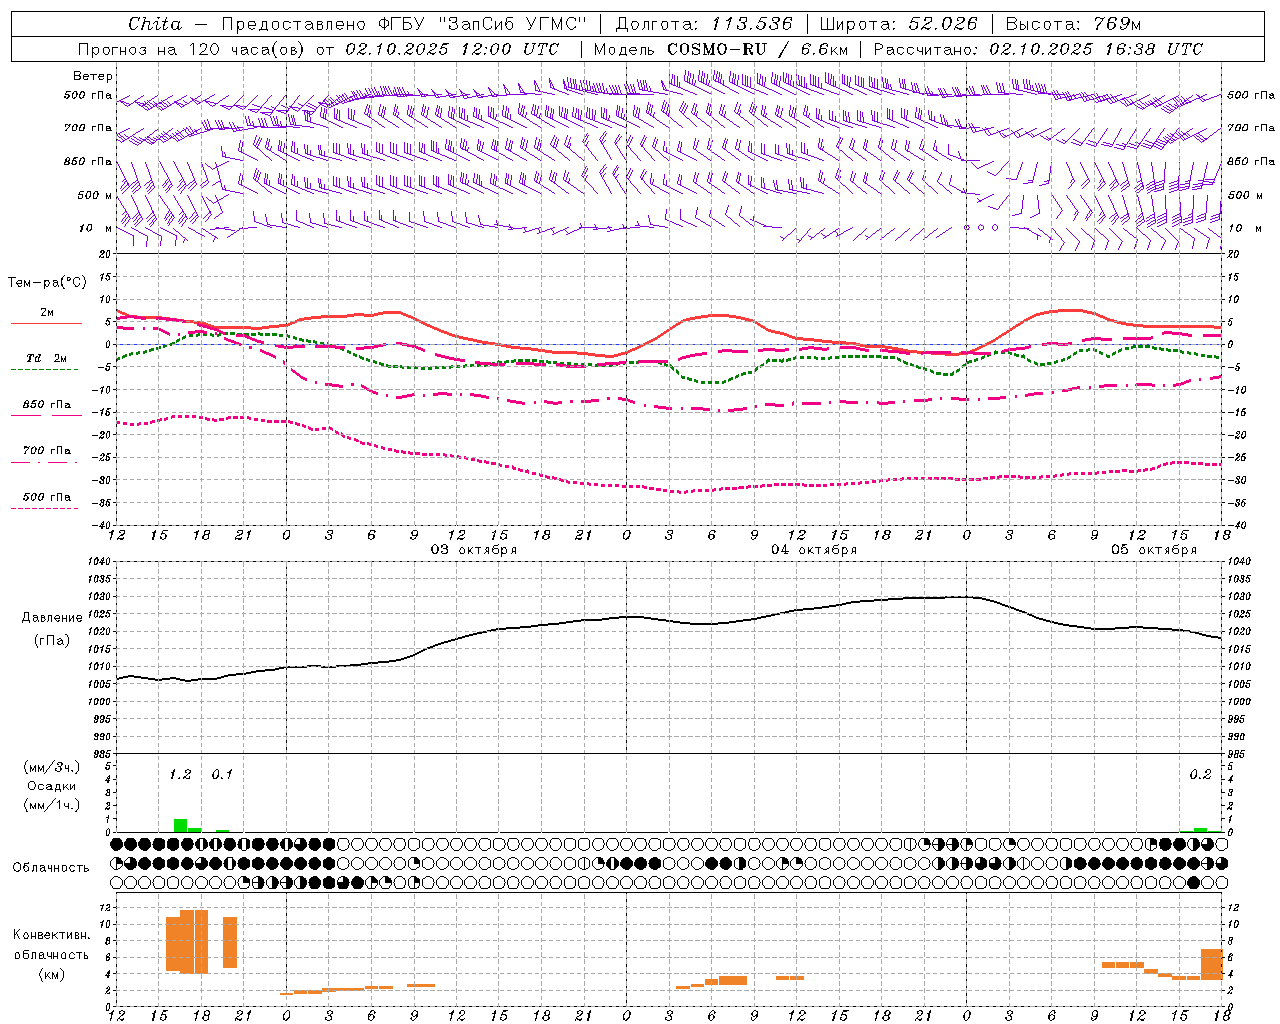The width and height of the screenshot is (1280, 1024).
Task: Click the "03 октября" date label
Action: pyautogui.click(x=474, y=550)
